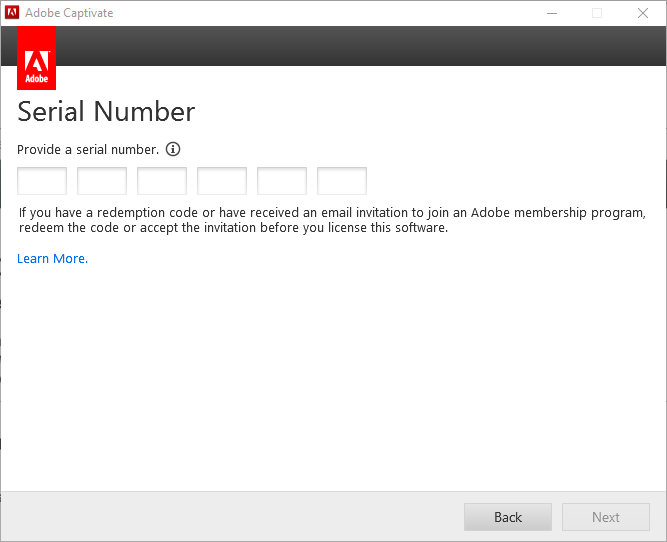Click the 'Provide a serial number.' label
The width and height of the screenshot is (667, 542).
(x=88, y=150)
